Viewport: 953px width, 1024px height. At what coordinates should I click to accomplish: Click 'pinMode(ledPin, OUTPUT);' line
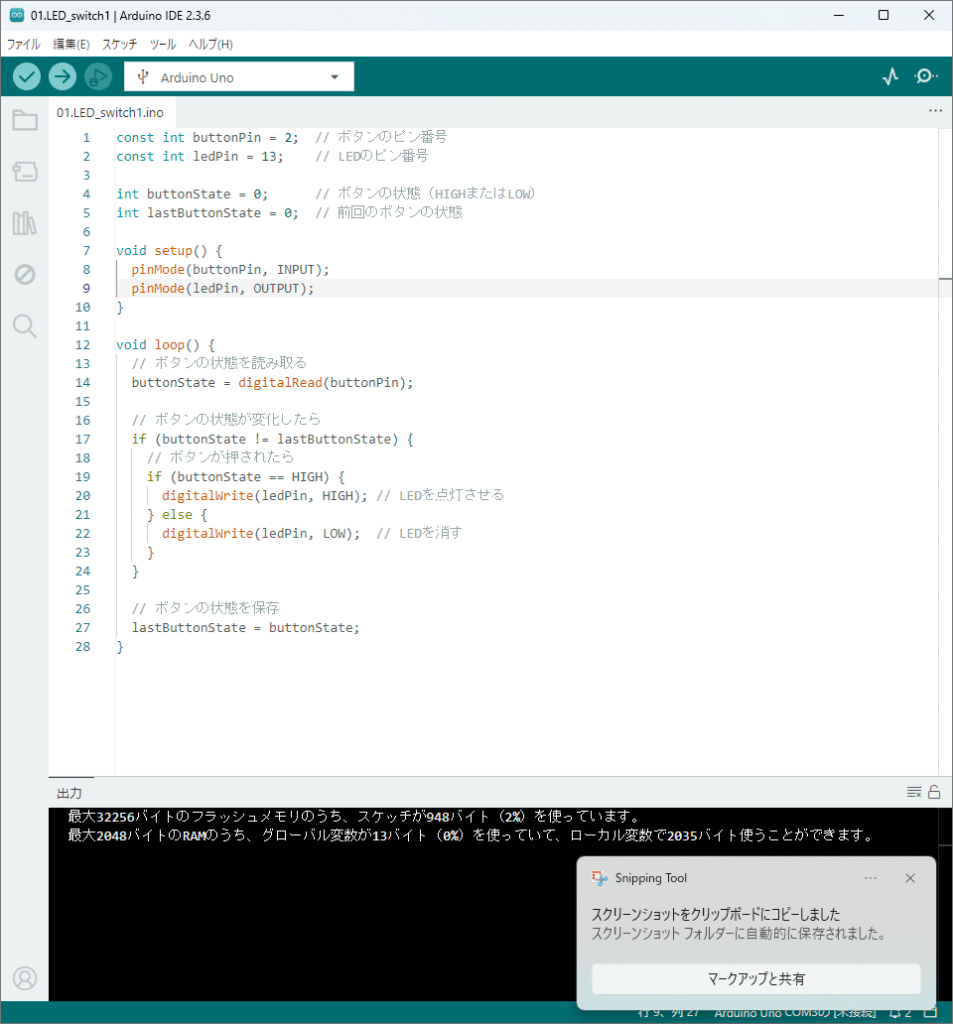pos(223,289)
